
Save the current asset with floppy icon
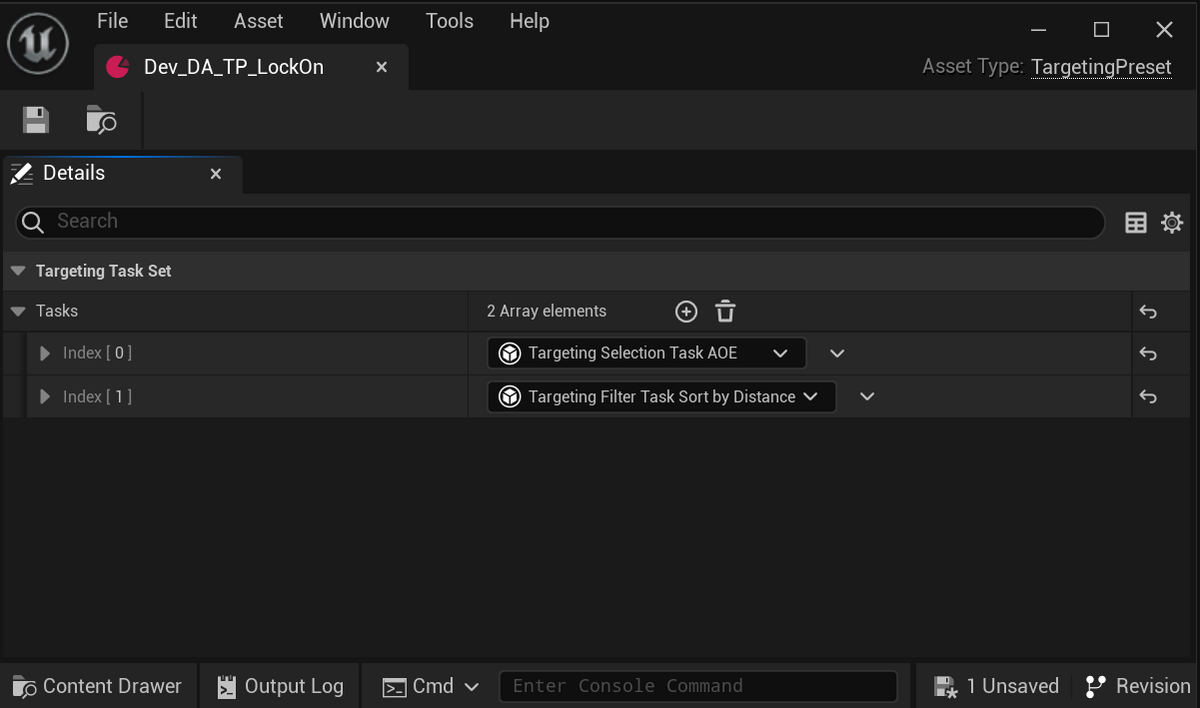coord(36,120)
